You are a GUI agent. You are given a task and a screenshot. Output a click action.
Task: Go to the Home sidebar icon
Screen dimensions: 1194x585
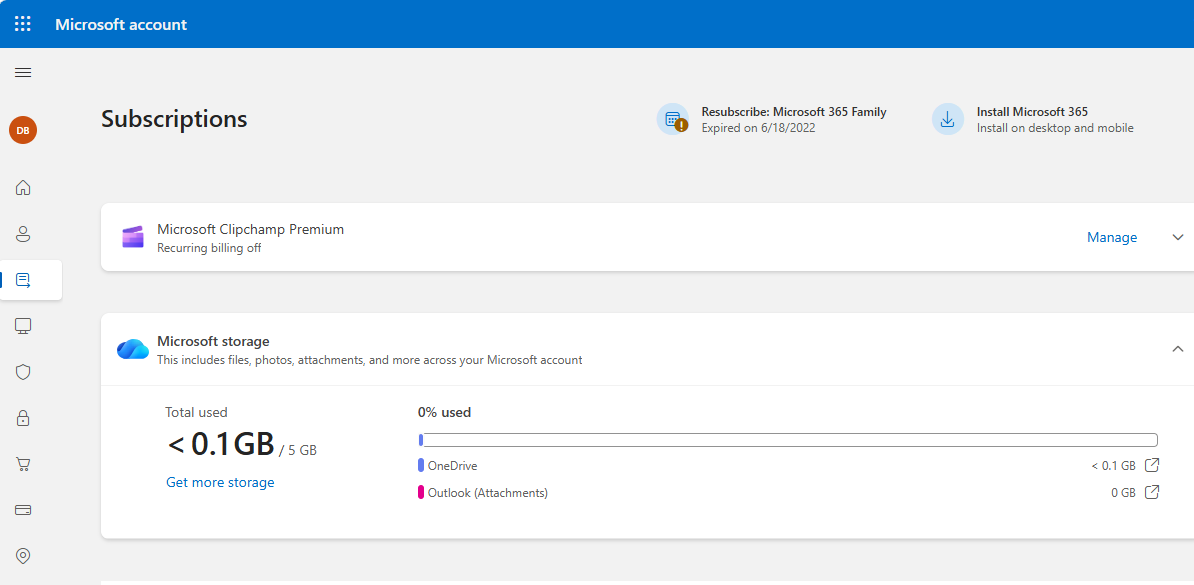click(x=23, y=187)
